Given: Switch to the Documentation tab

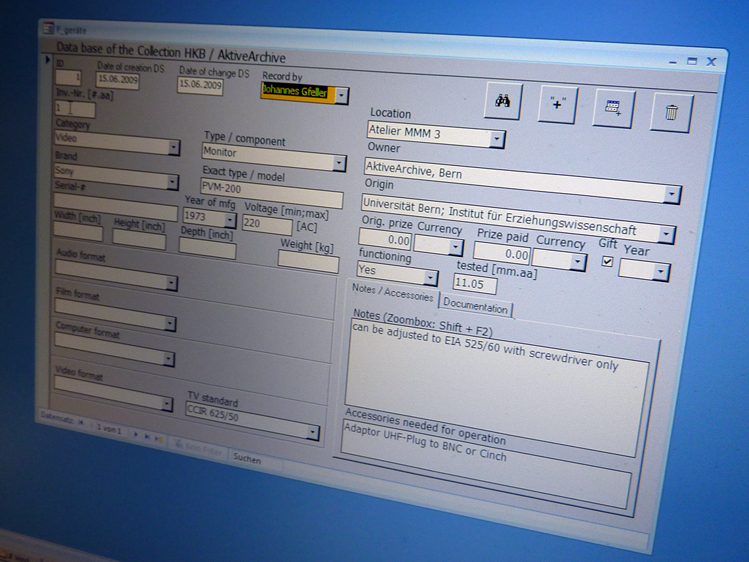Looking at the screenshot, I should pyautogui.click(x=475, y=306).
